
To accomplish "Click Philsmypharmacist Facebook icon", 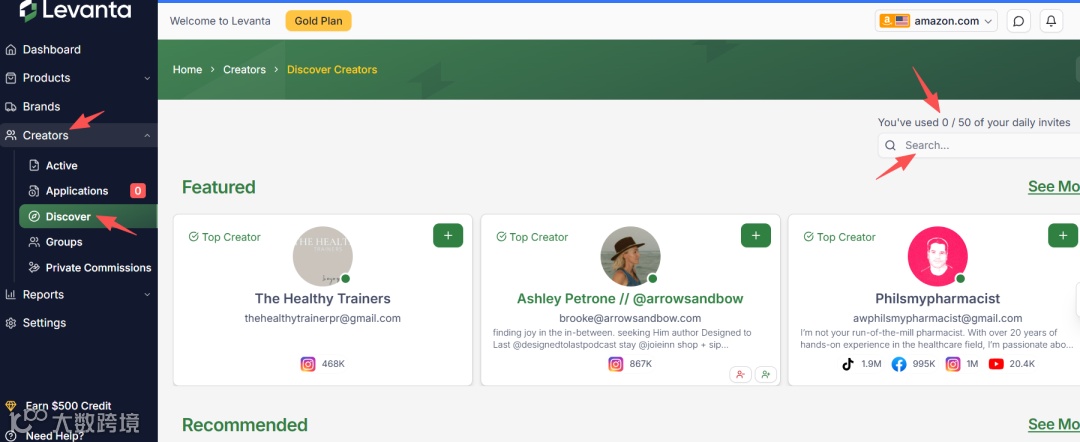I will click(899, 364).
